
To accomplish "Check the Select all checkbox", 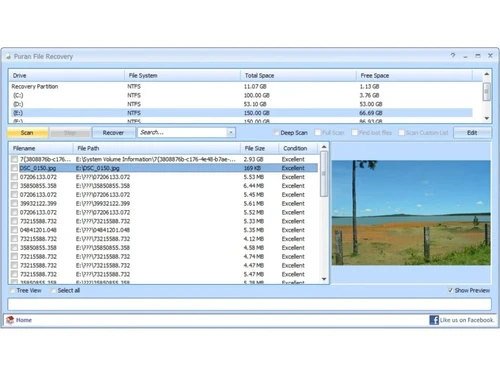I will [x=53, y=291].
